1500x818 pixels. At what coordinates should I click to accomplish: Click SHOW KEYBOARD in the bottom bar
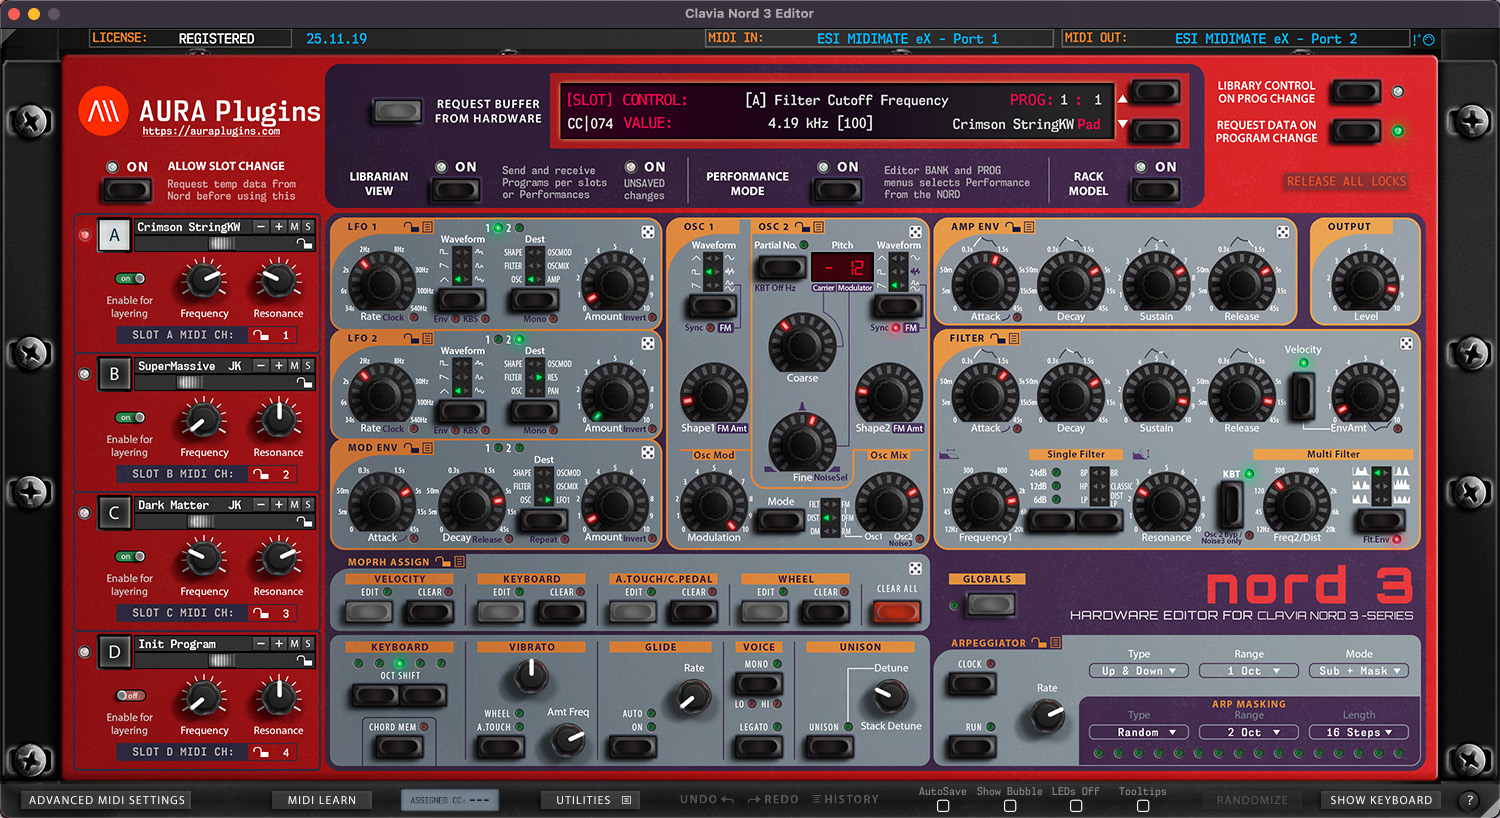click(x=1381, y=799)
